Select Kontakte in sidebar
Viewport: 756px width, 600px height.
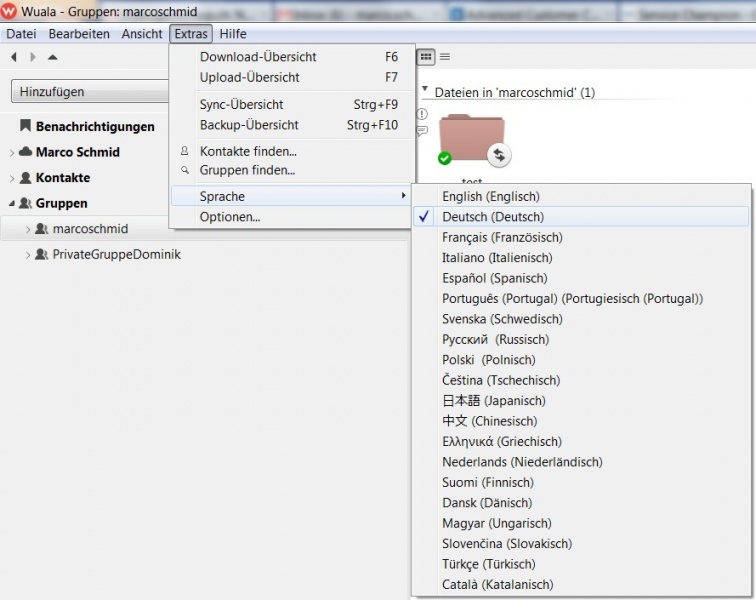(63, 177)
